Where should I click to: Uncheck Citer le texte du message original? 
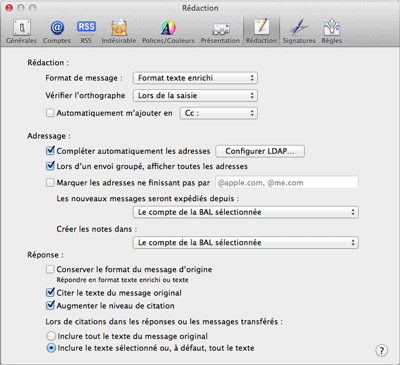[x=50, y=292]
